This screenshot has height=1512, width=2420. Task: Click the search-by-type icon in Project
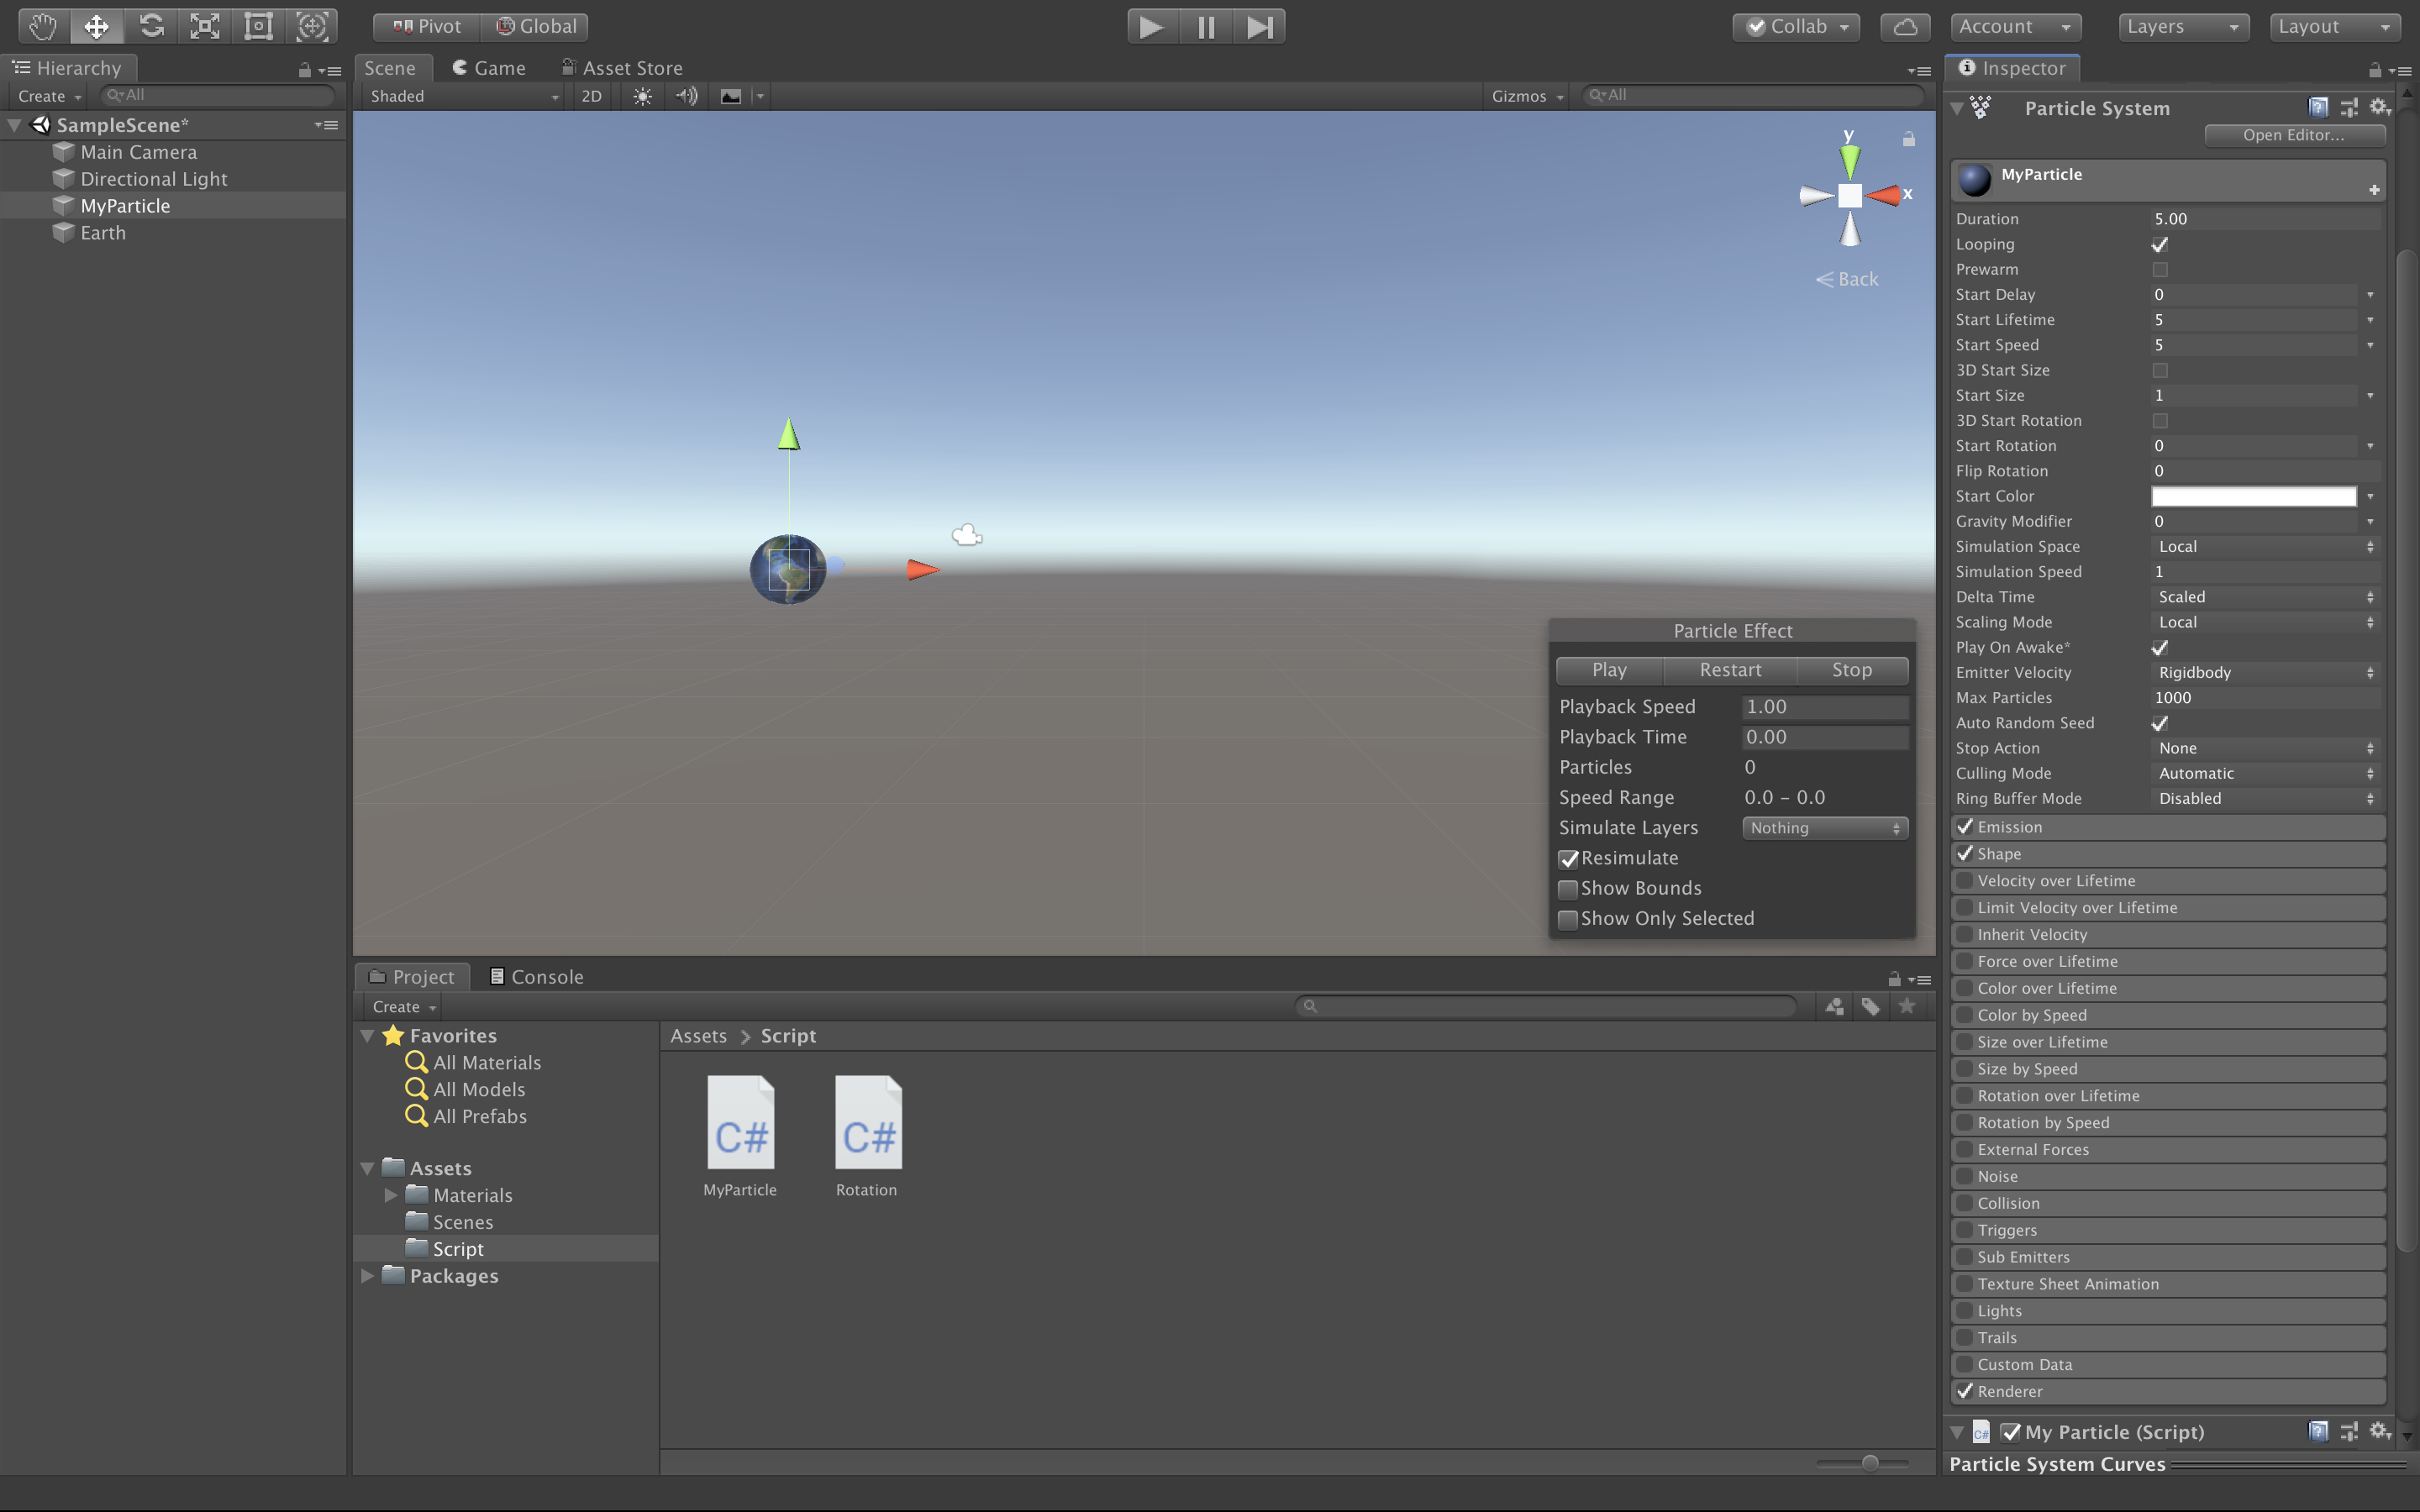pyautogui.click(x=1834, y=1006)
